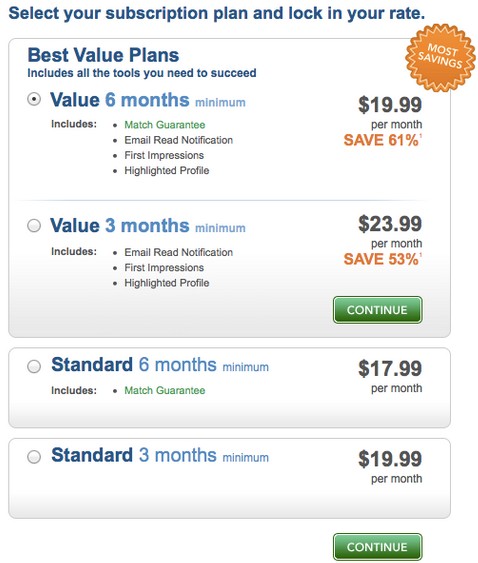
Task: Choose the Standard 6 months radio option
Action: click(34, 366)
